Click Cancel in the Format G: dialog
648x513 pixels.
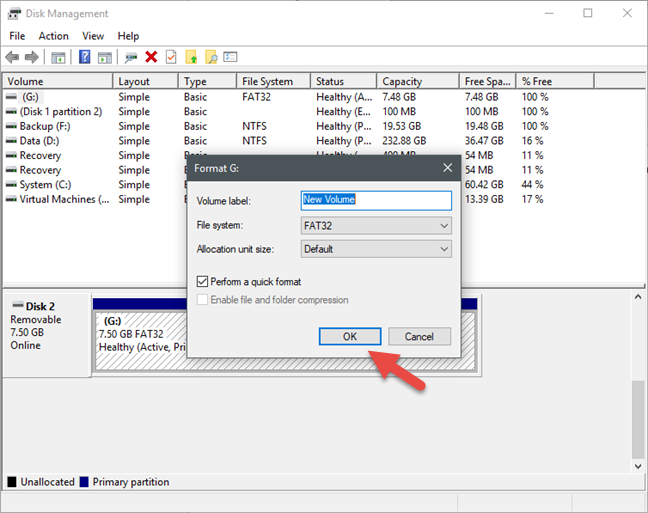coord(419,336)
